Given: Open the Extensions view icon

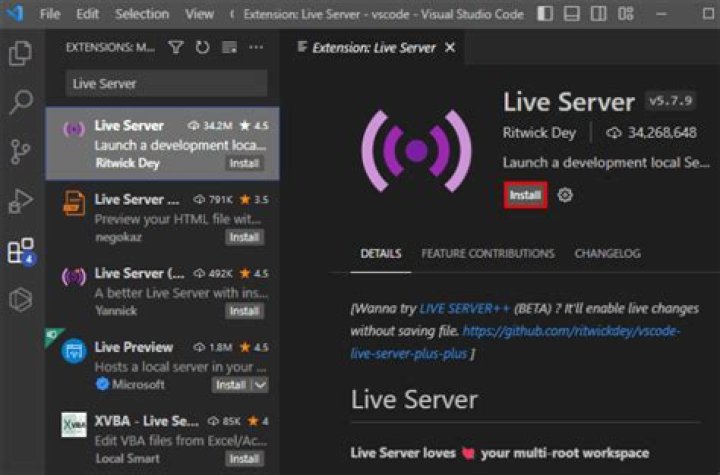Looking at the screenshot, I should click(20, 251).
